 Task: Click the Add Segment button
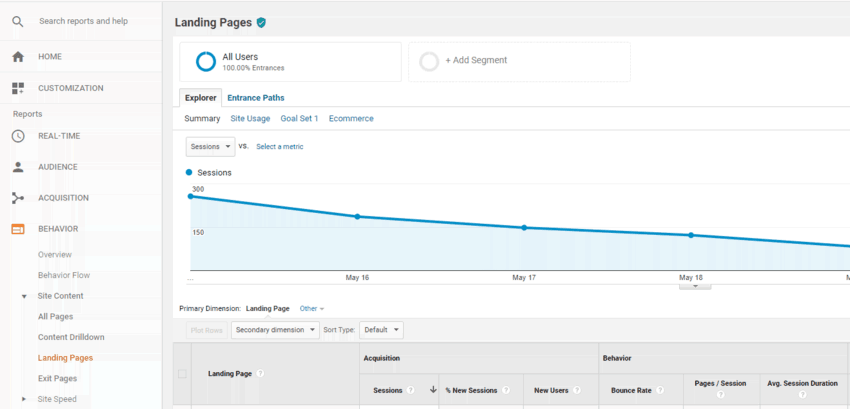519,61
